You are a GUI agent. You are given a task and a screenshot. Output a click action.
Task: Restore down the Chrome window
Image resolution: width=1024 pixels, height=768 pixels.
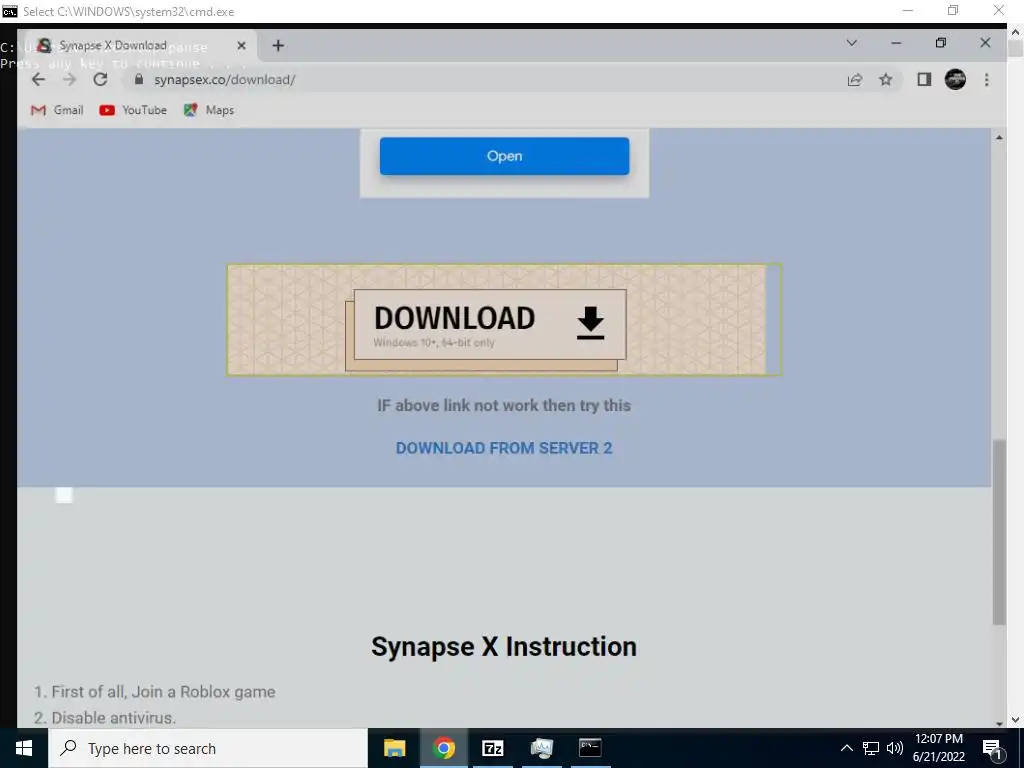point(940,43)
